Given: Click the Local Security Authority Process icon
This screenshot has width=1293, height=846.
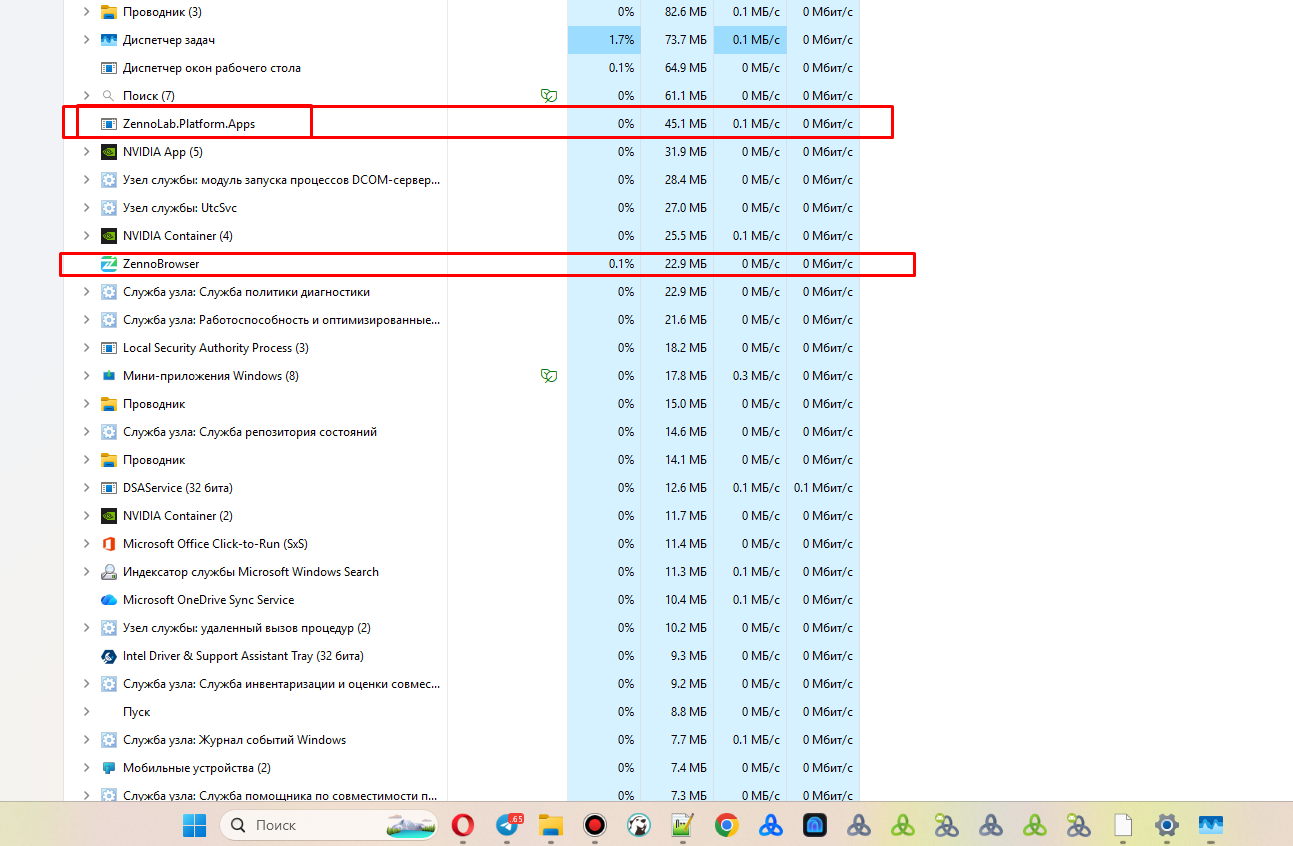Looking at the screenshot, I should 109,348.
